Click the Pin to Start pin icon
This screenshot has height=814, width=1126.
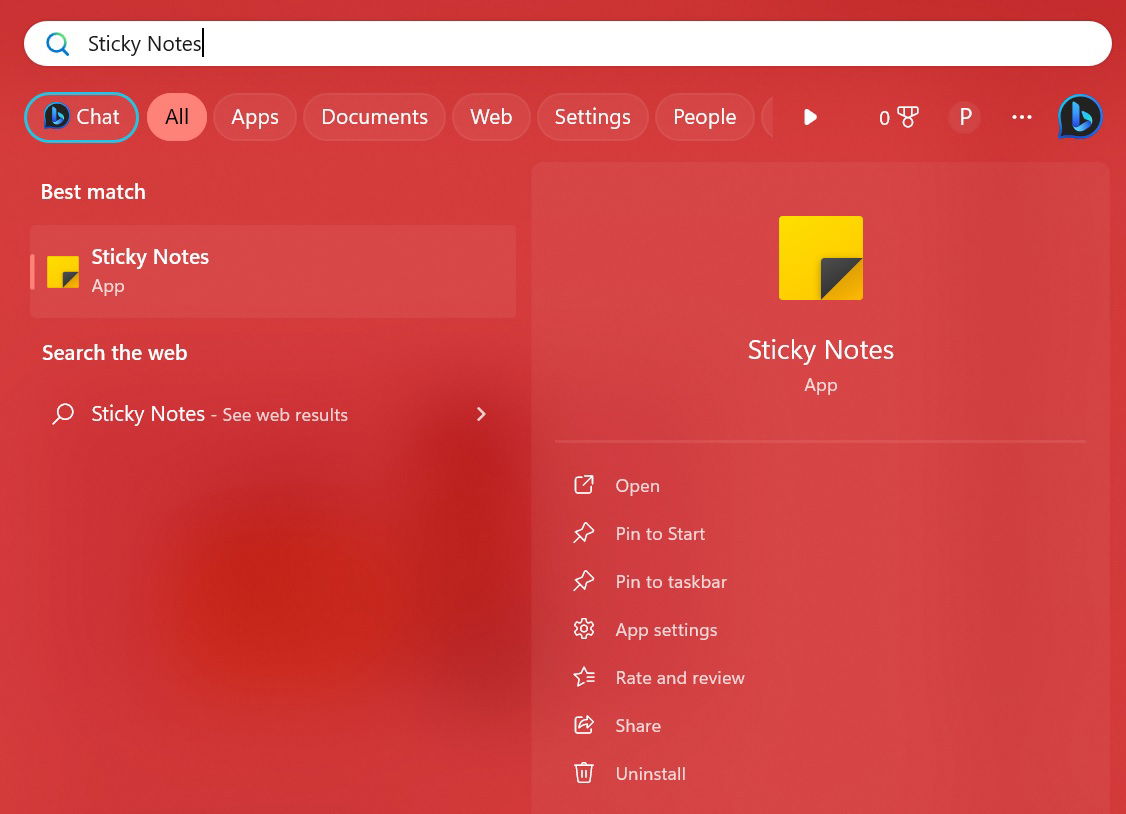(584, 533)
